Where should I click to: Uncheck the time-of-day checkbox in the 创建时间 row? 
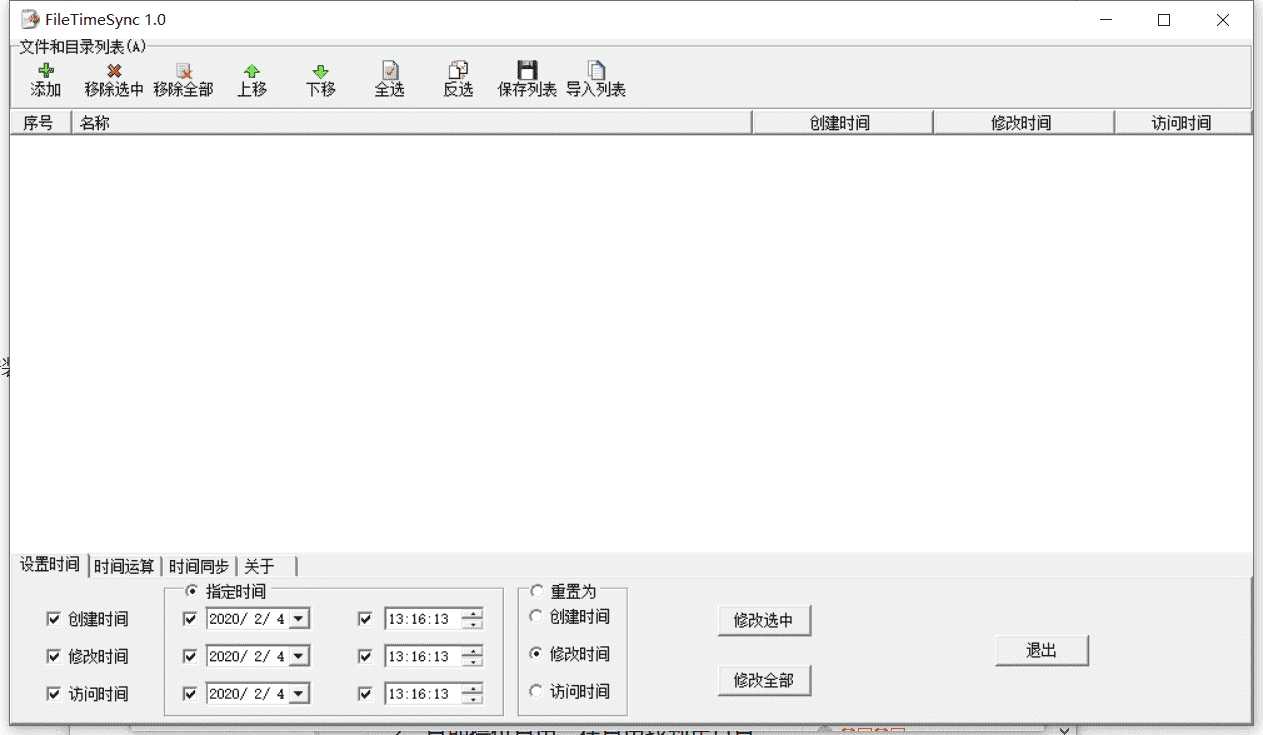coord(365,619)
